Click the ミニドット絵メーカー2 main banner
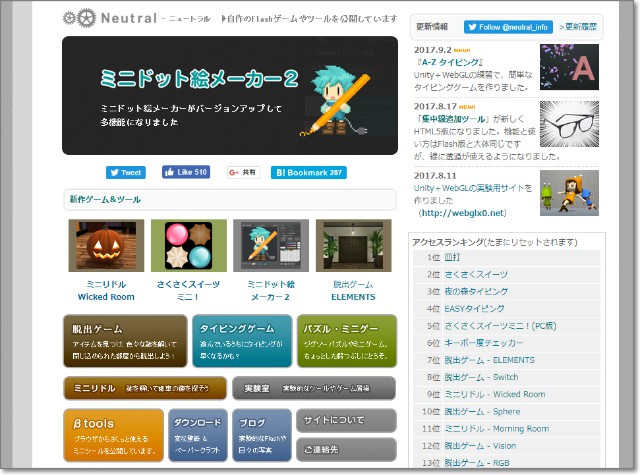Screen dimensions: 640x475 [229, 96]
